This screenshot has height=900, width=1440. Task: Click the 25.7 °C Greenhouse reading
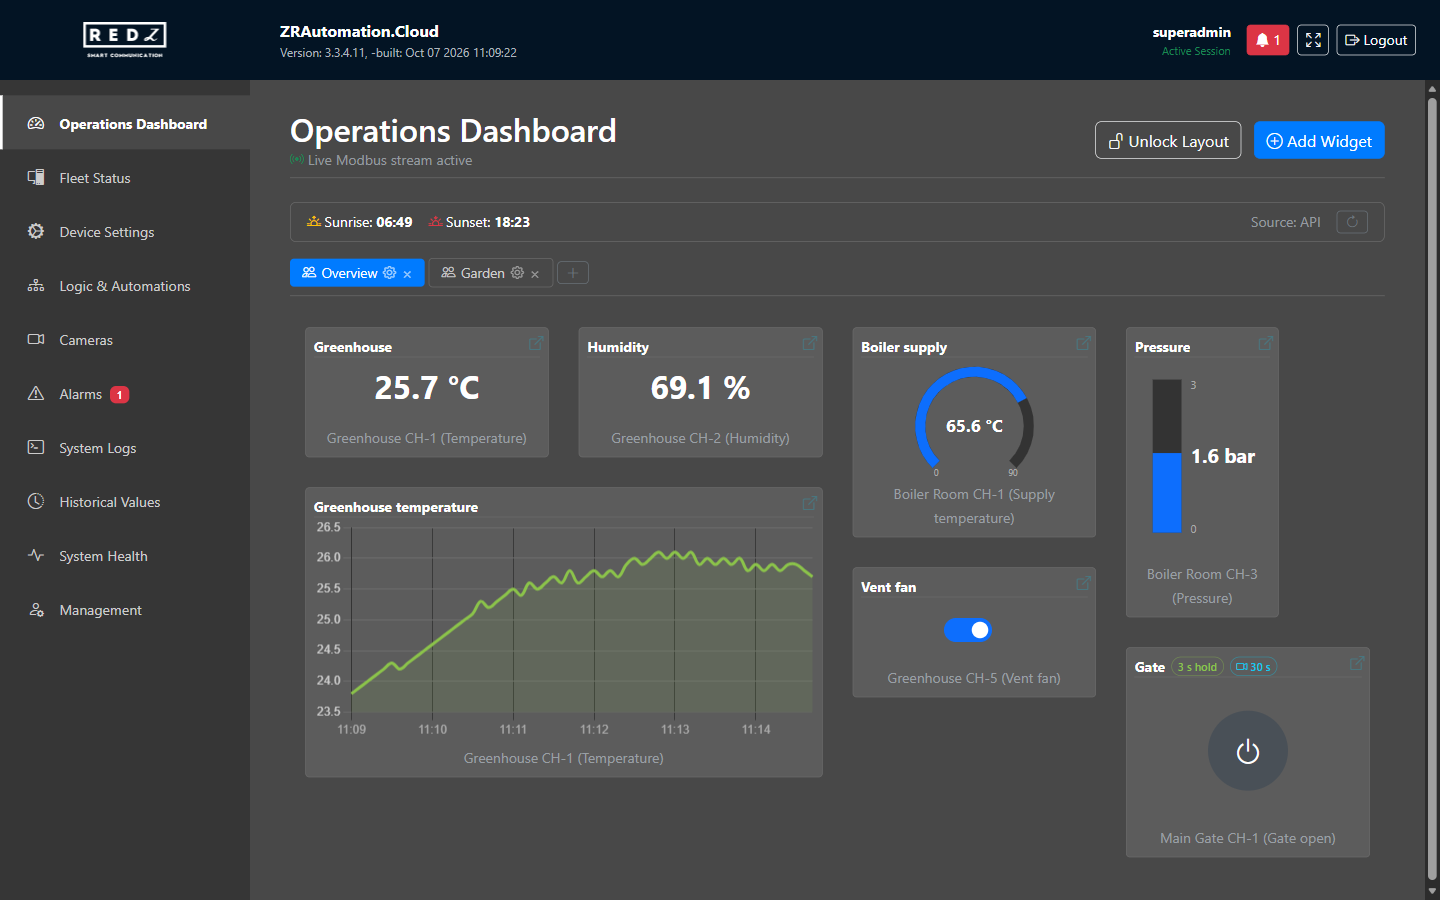(427, 388)
